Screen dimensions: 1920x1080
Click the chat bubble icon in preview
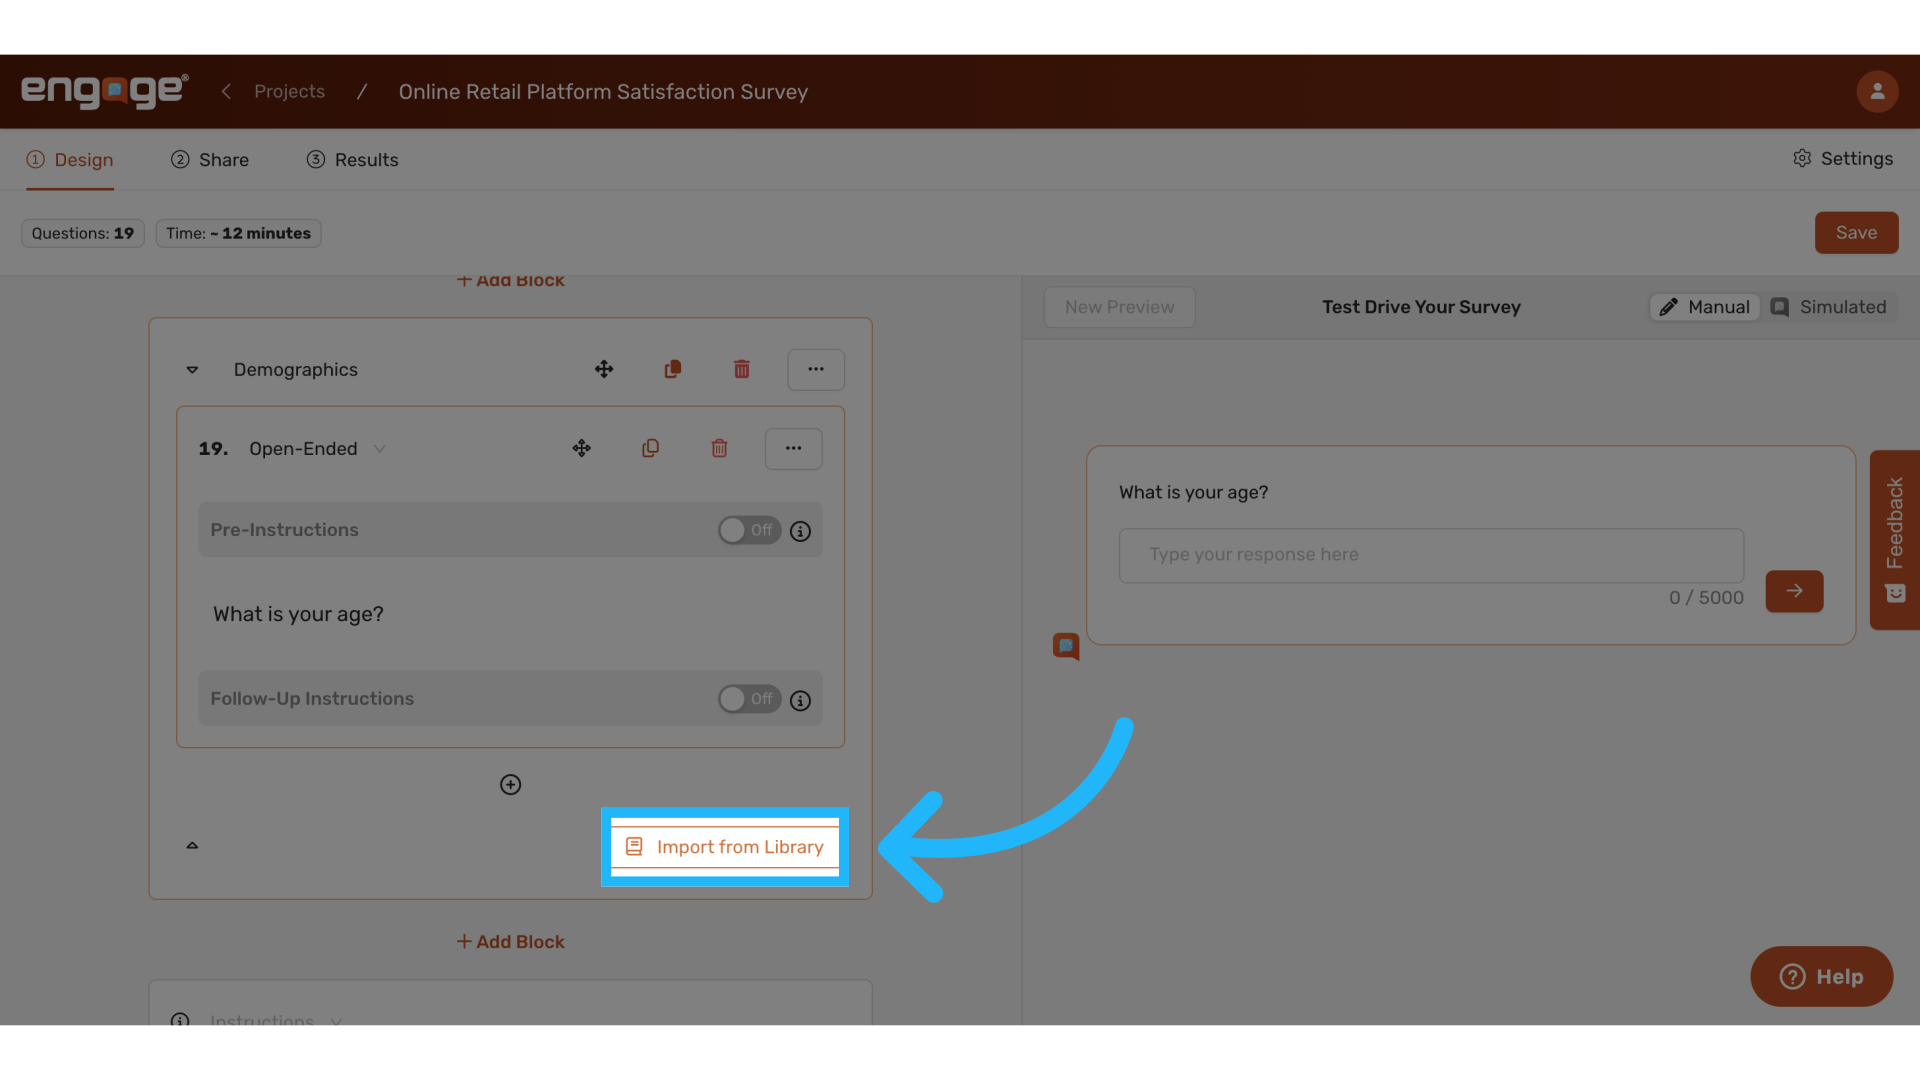1066,646
